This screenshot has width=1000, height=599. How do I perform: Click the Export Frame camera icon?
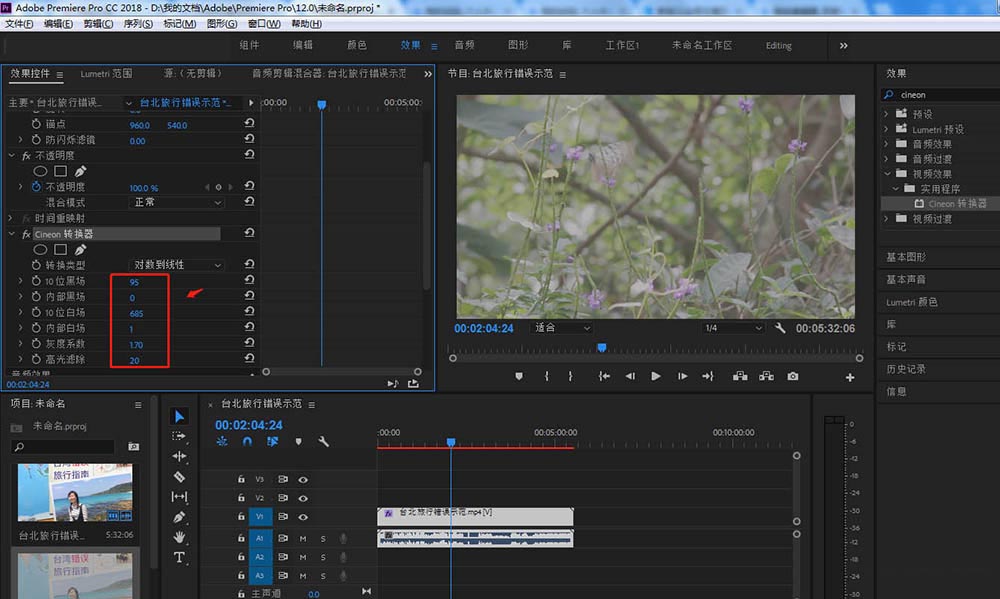click(x=793, y=376)
